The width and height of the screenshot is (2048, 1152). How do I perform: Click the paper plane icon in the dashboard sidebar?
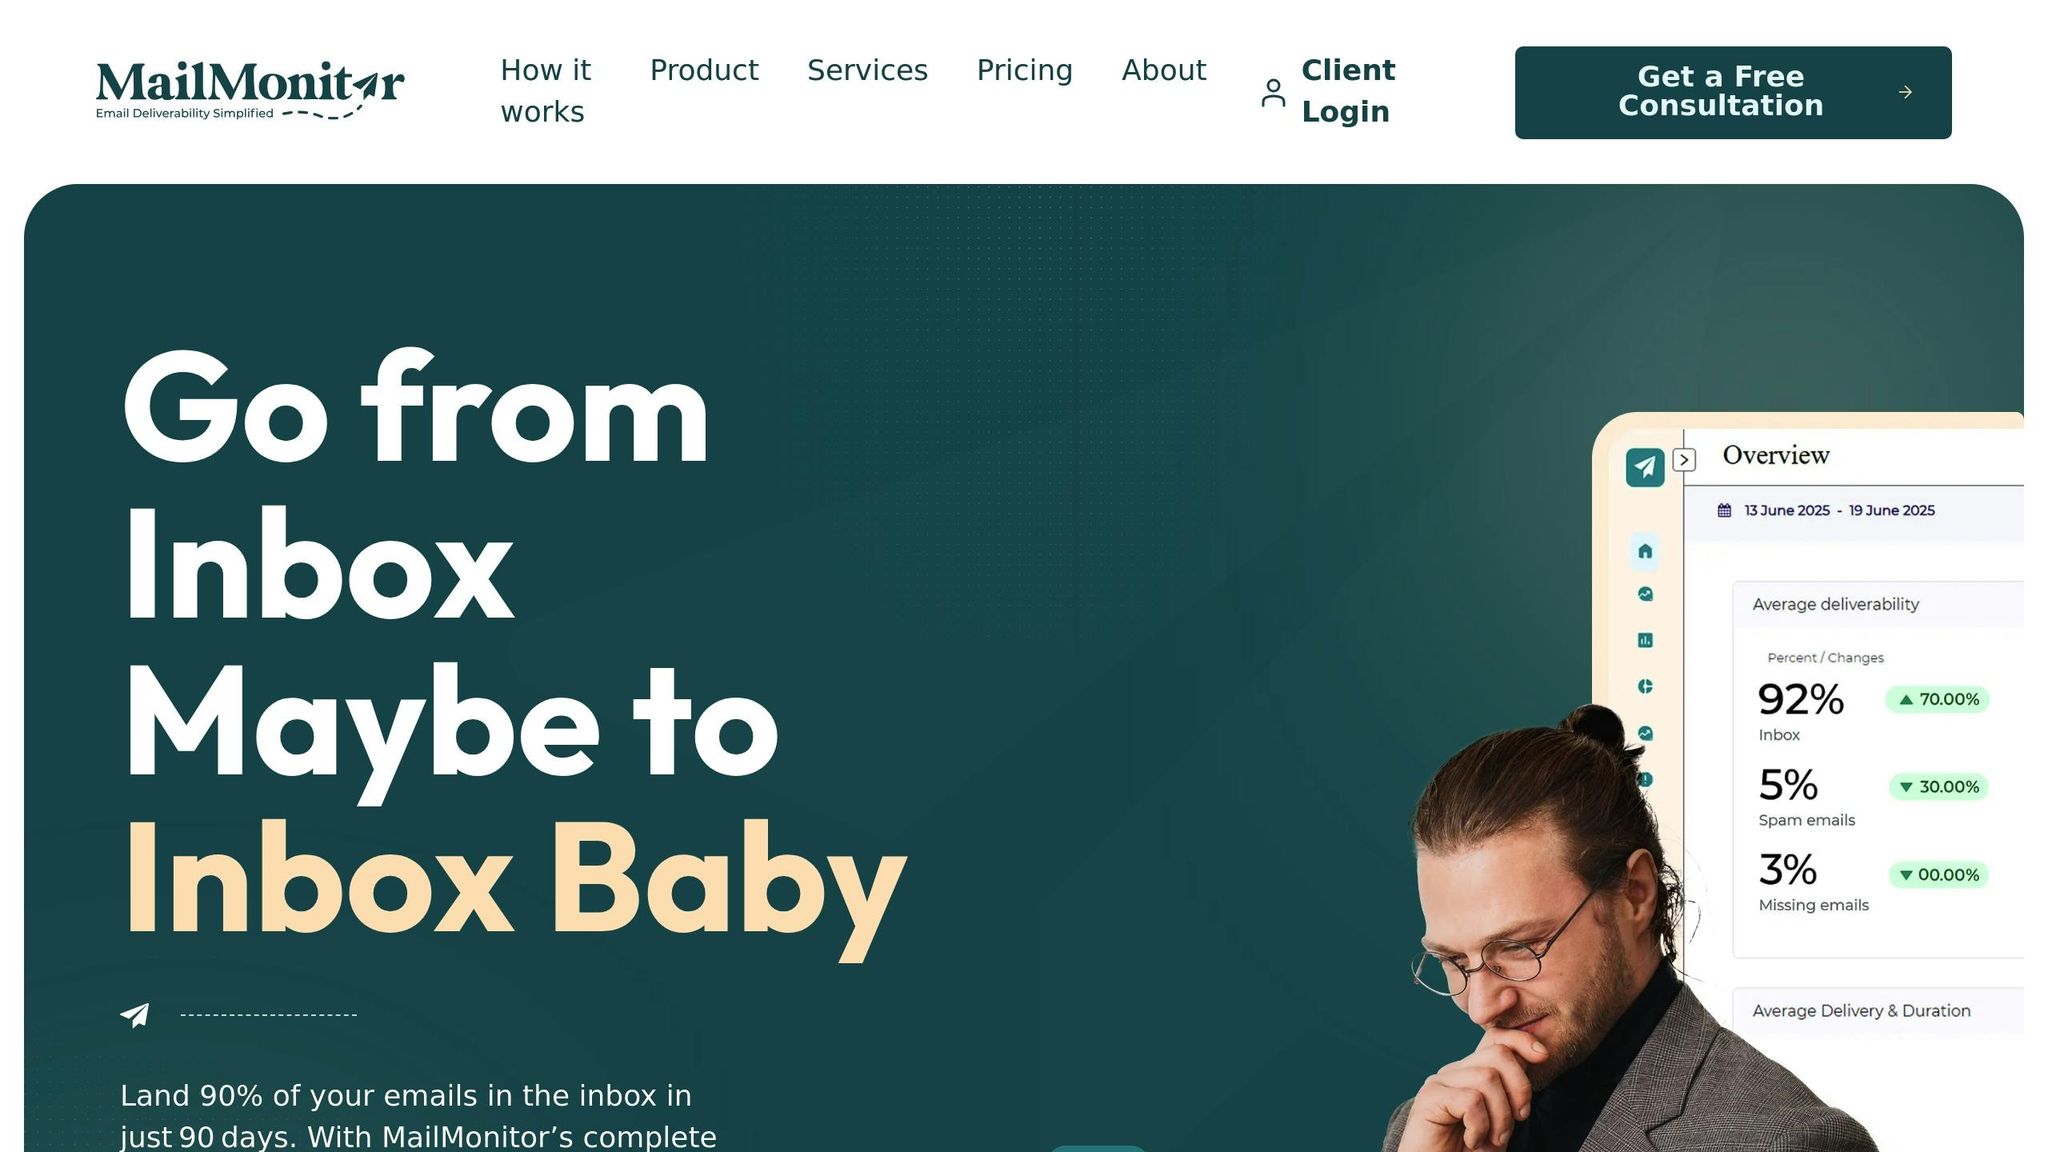click(x=1645, y=467)
